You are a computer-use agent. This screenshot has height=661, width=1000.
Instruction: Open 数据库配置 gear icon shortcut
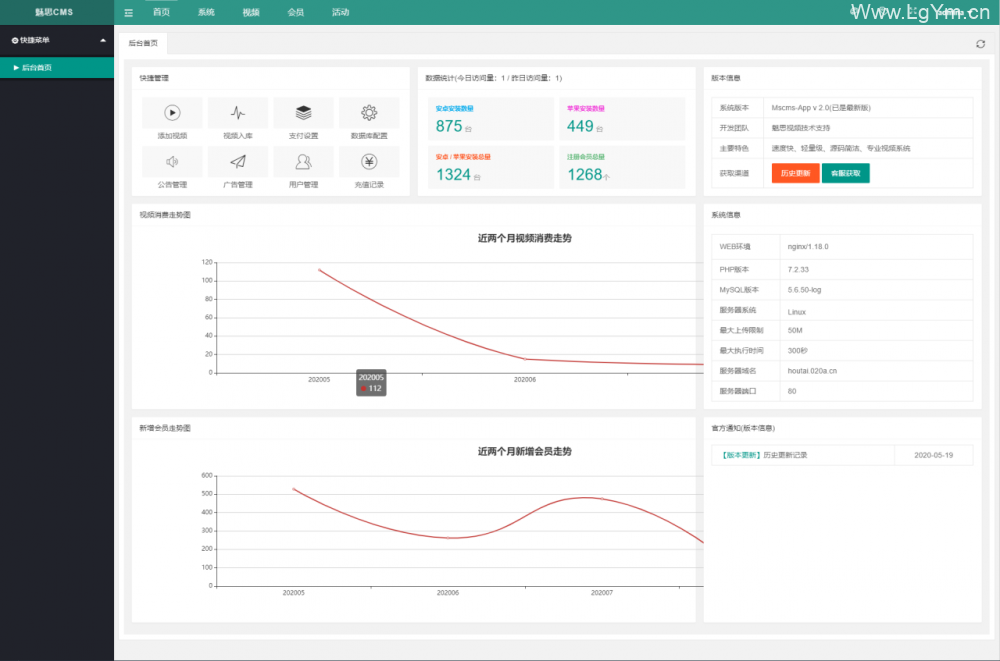[369, 113]
